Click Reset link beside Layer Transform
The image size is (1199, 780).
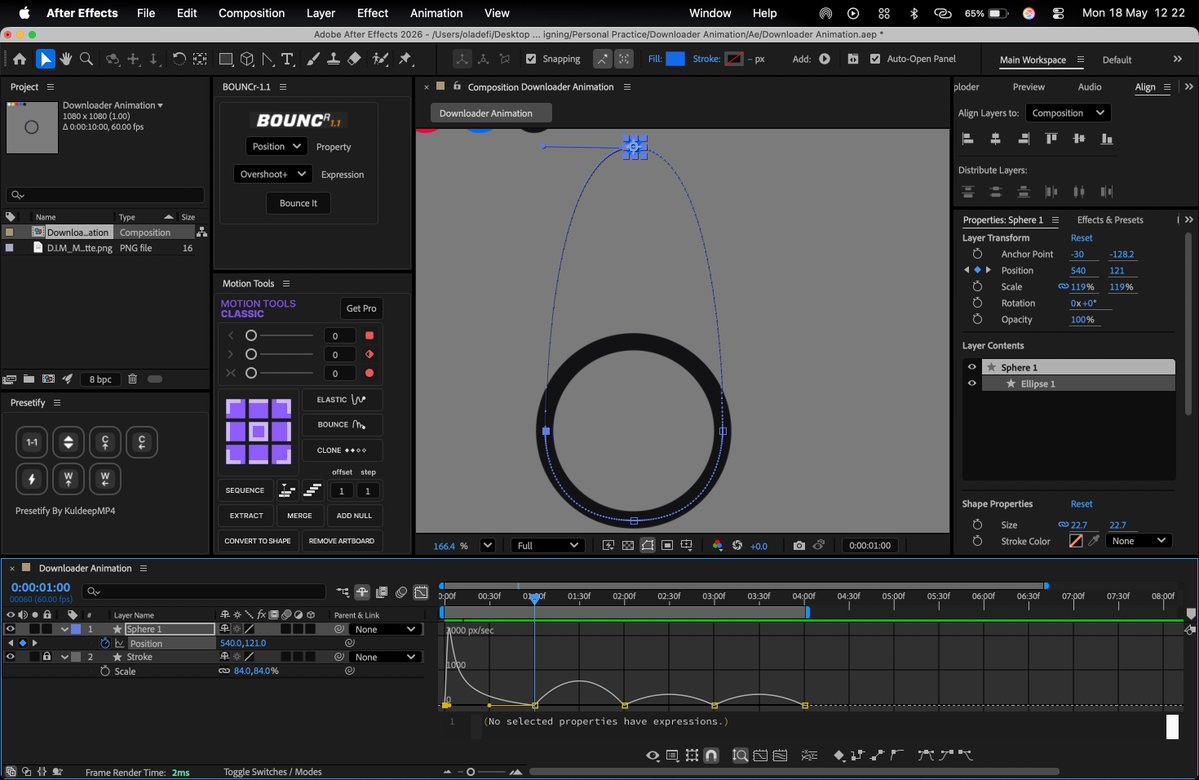point(1081,238)
